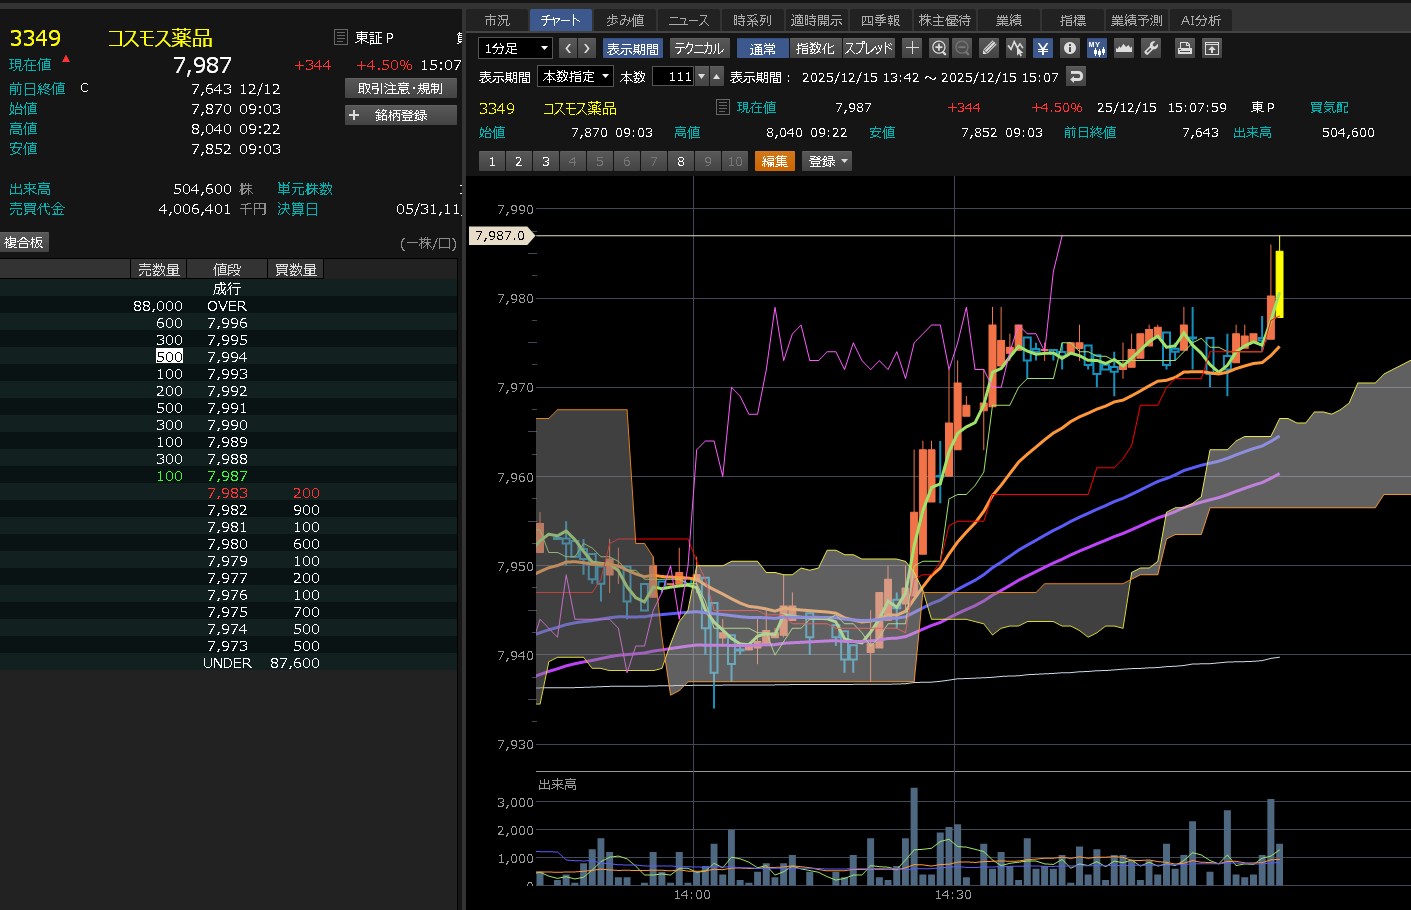Toggle the 表示期間 display period button
This screenshot has width=1411, height=910.
[x=632, y=48]
